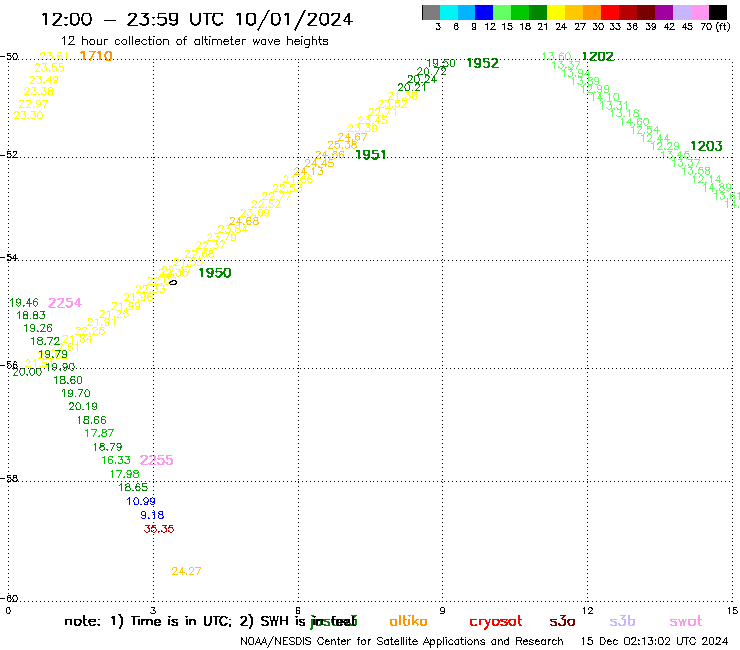Click the yellow value '22.97'
The height and width of the screenshot is (650, 740).
(x=34, y=104)
